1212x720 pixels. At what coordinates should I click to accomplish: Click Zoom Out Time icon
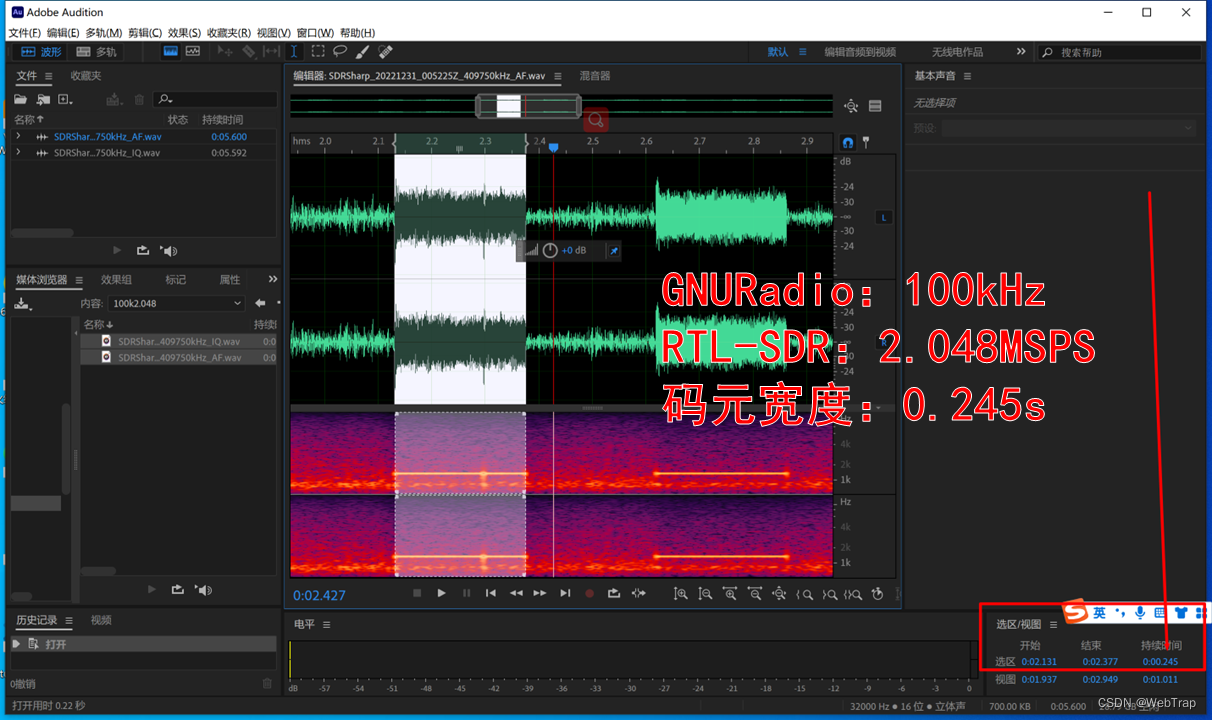tap(755, 594)
